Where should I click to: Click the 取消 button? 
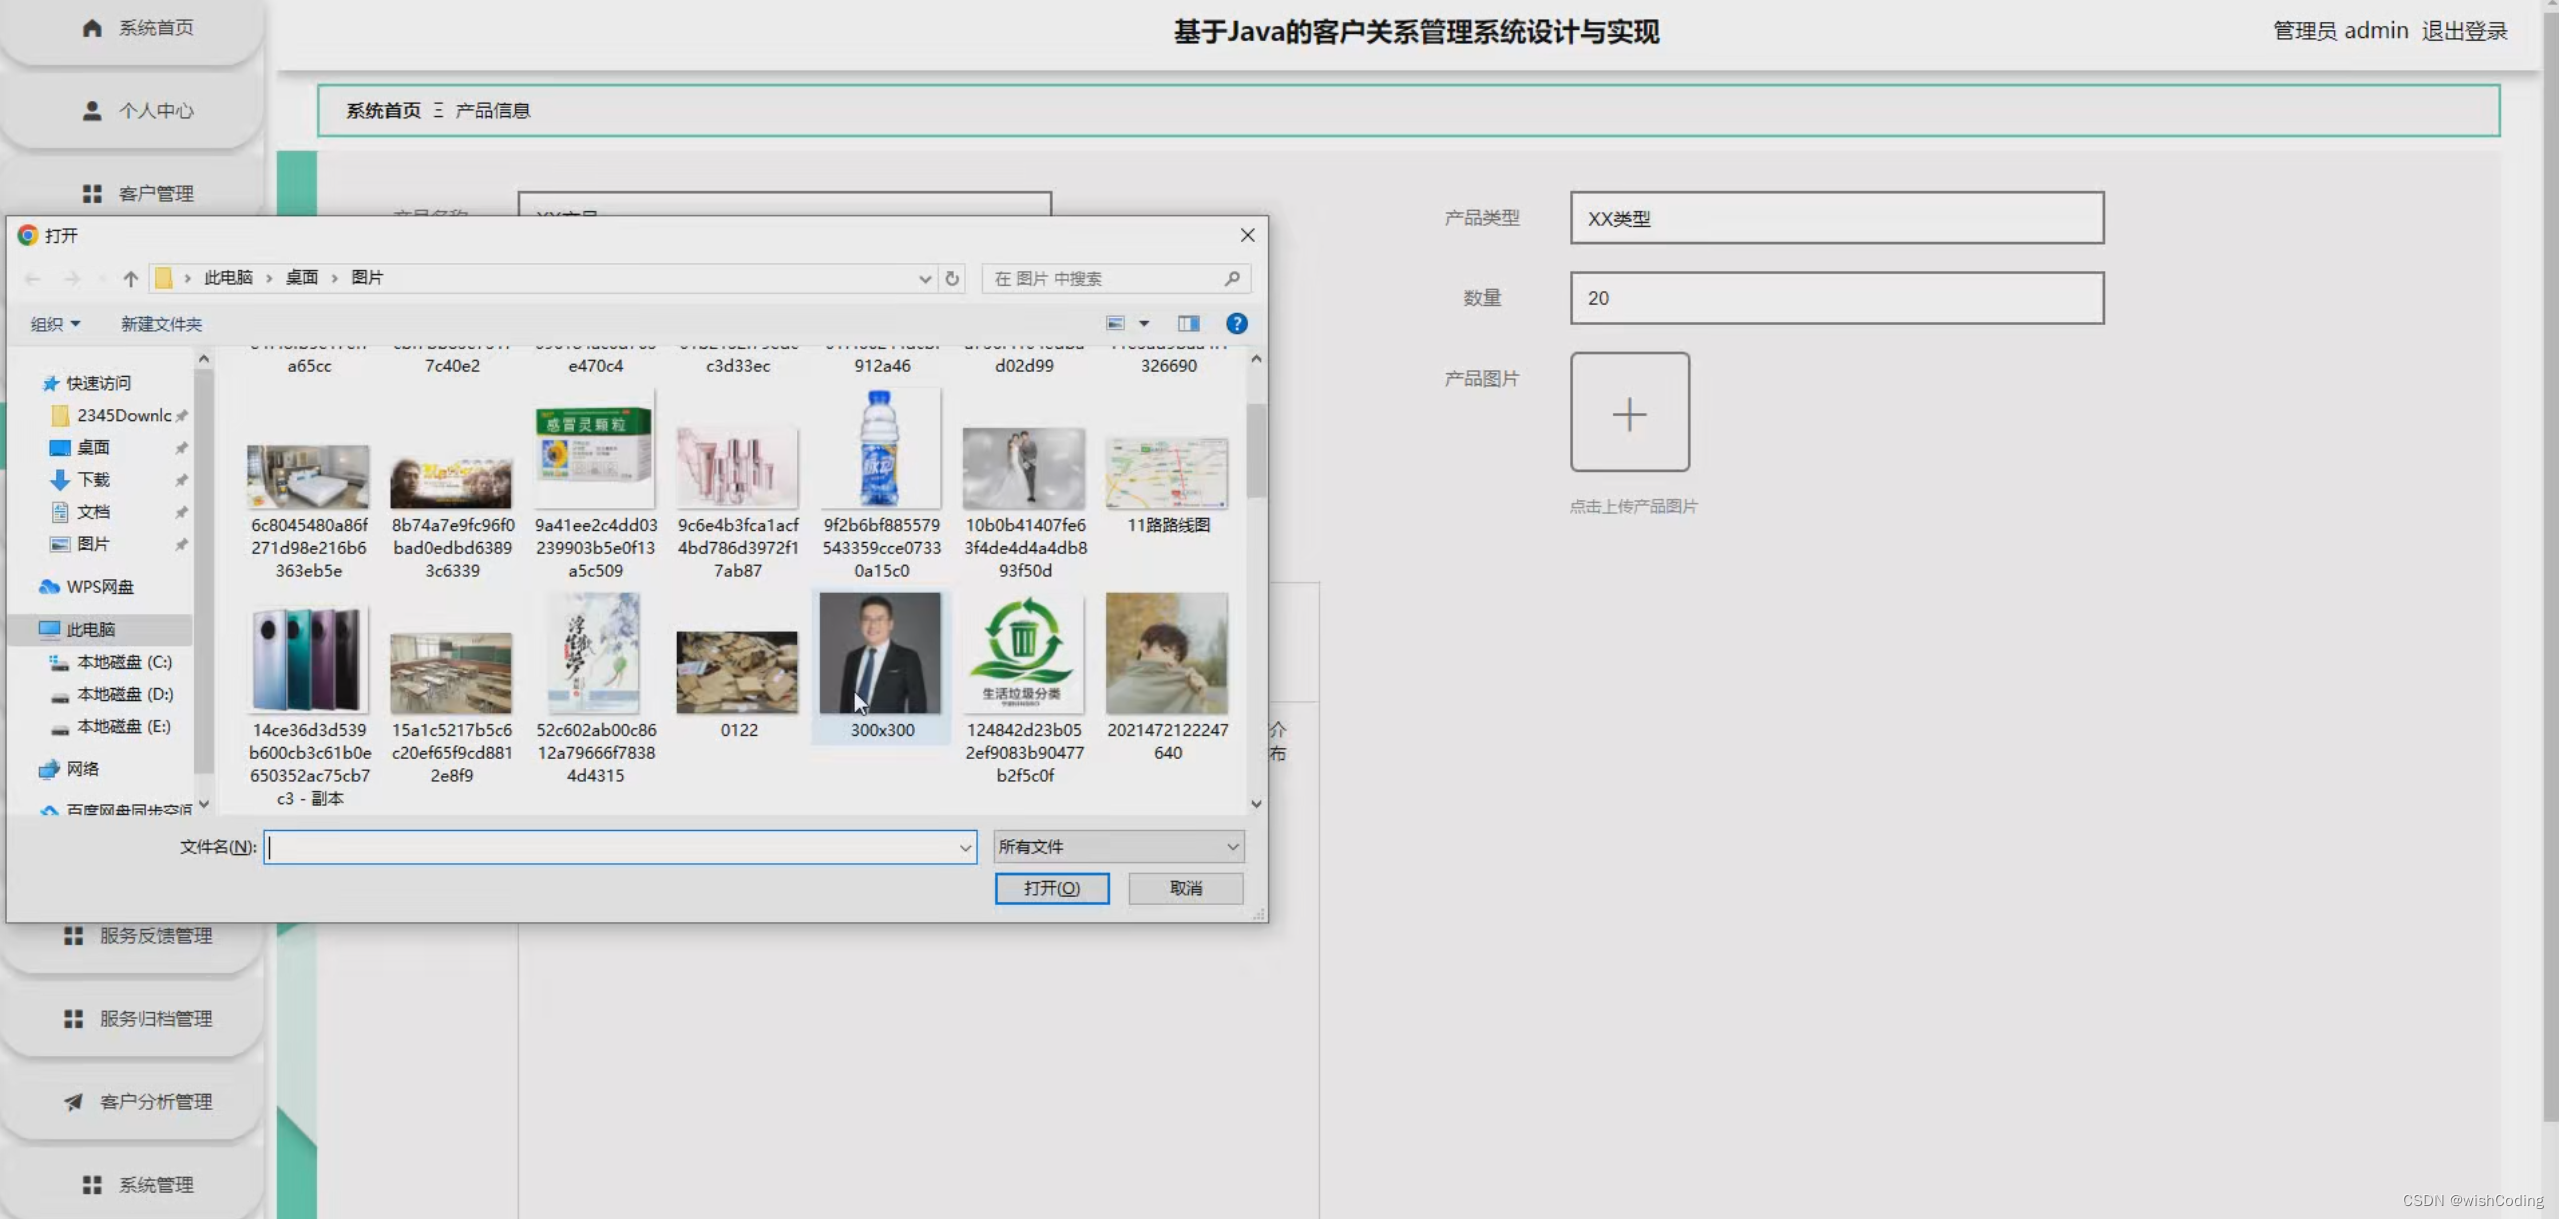pos(1185,888)
